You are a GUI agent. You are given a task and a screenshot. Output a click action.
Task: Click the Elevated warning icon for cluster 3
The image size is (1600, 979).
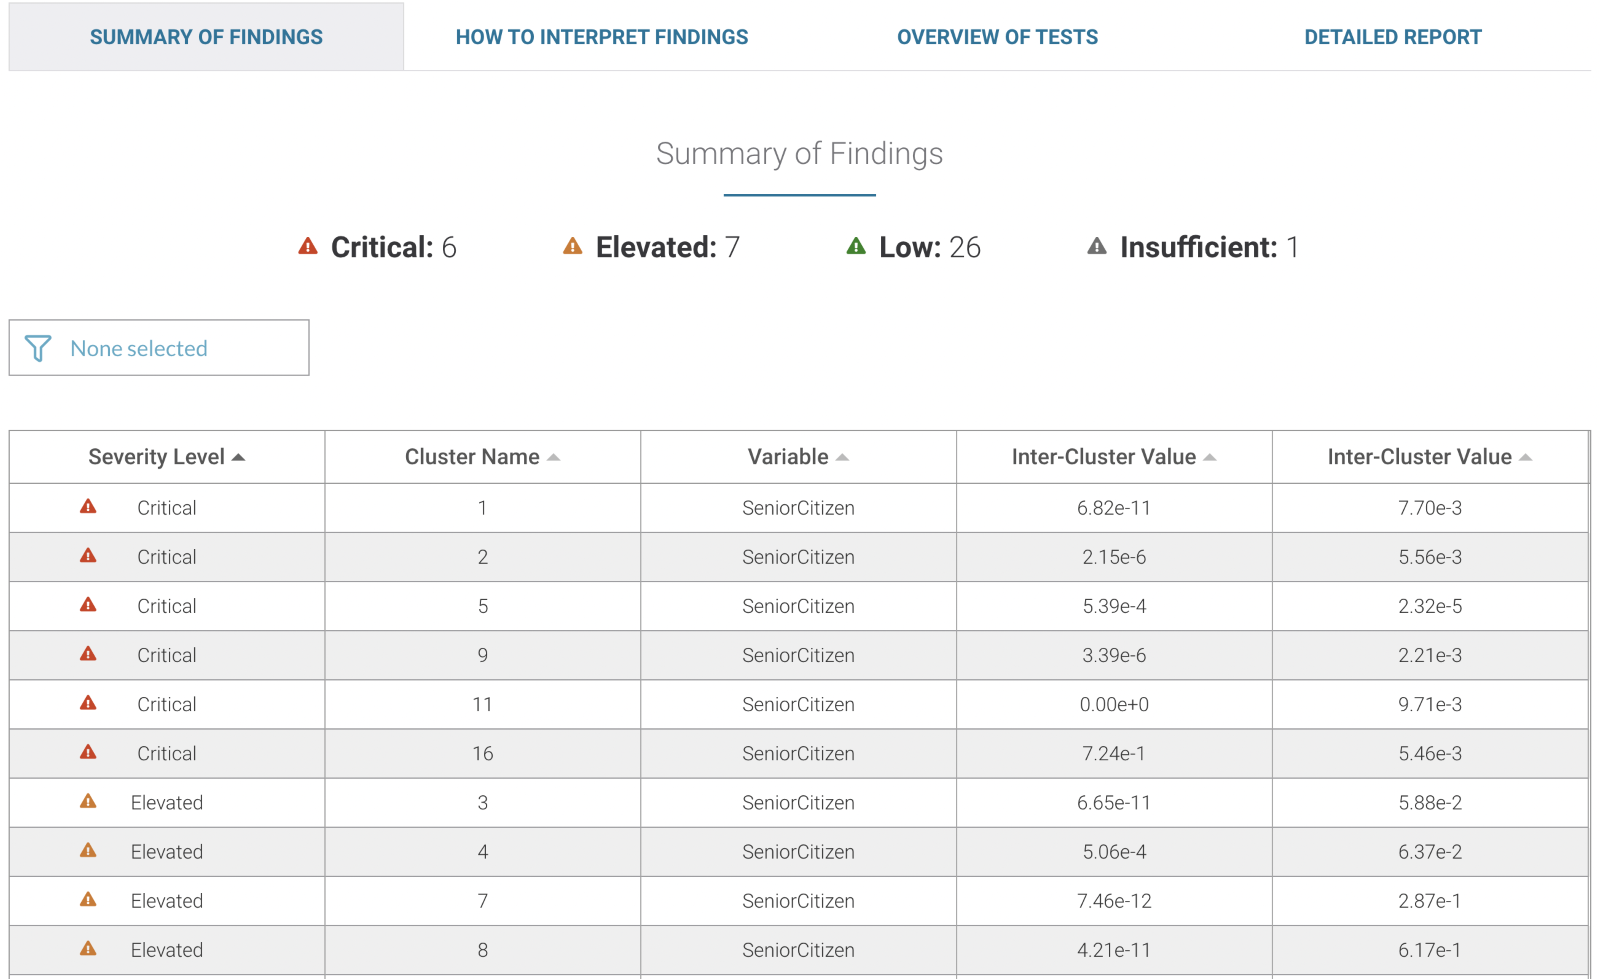(88, 801)
